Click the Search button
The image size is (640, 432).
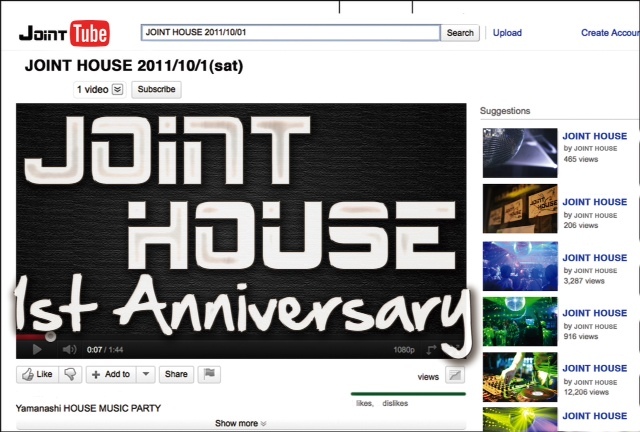tap(460, 33)
